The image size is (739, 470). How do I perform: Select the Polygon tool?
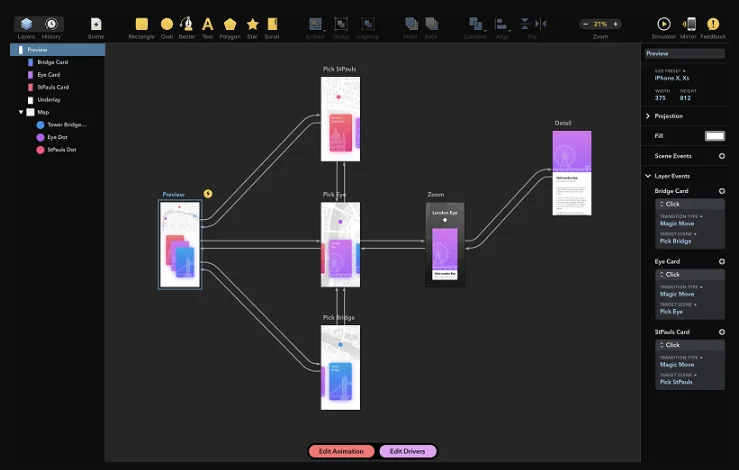(x=230, y=24)
